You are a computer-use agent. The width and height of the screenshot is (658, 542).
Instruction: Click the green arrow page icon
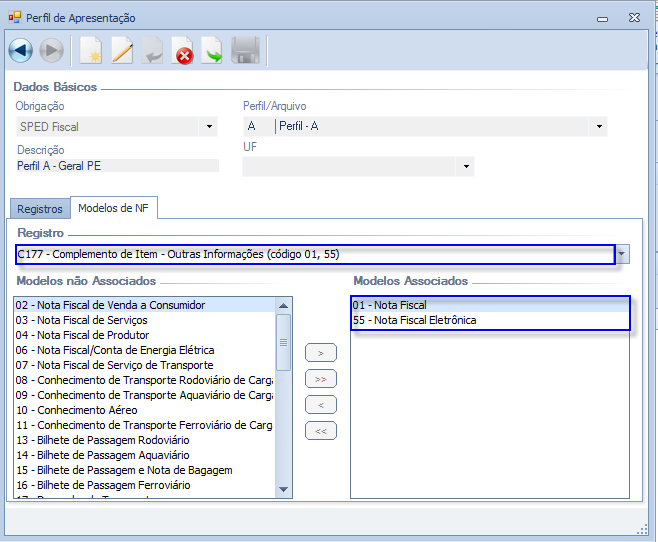coord(213,52)
